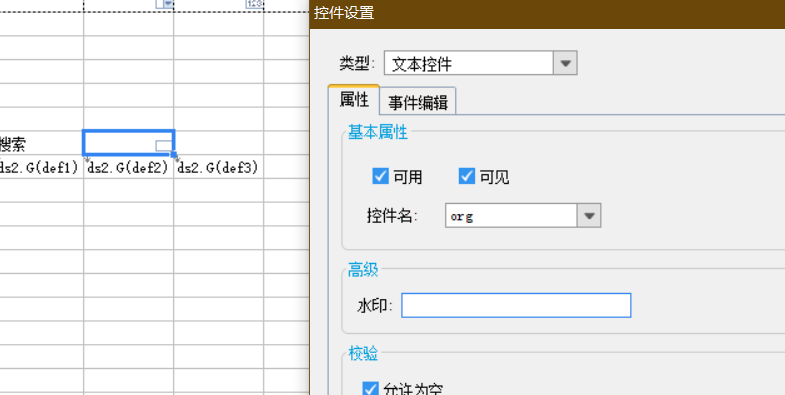Toggle the 允许为空 checkbox
Screen dimensions: 785x395
[370, 388]
